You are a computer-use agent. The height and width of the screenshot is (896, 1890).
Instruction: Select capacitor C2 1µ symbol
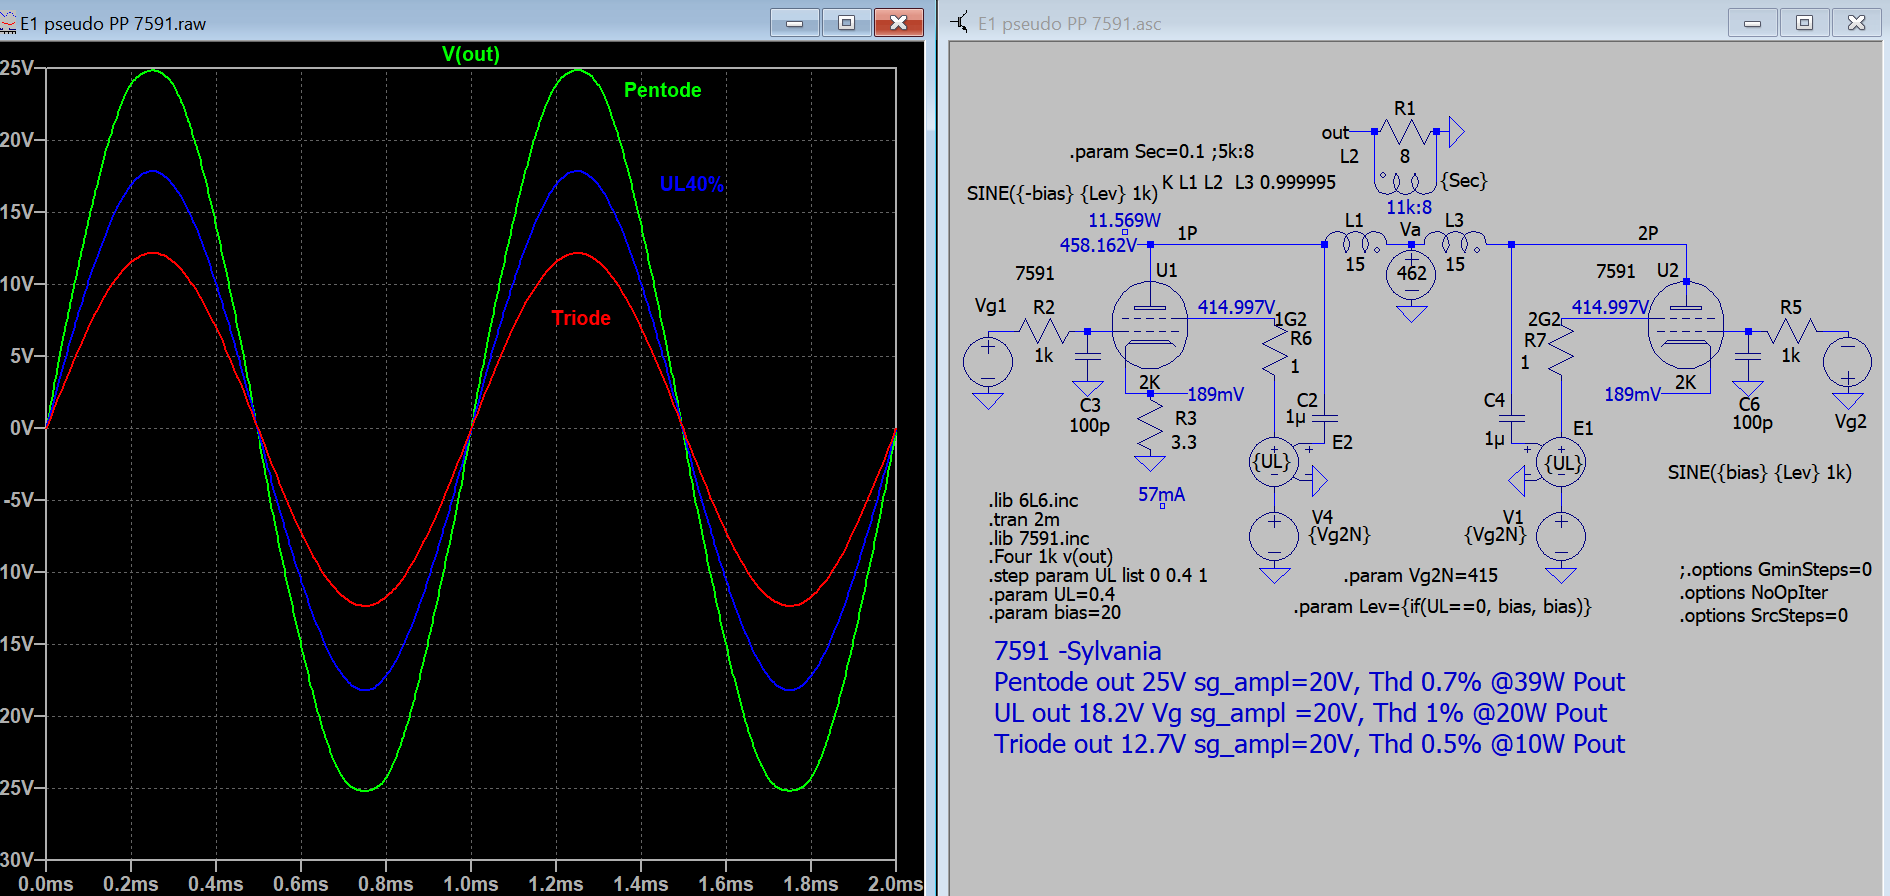click(x=1324, y=418)
